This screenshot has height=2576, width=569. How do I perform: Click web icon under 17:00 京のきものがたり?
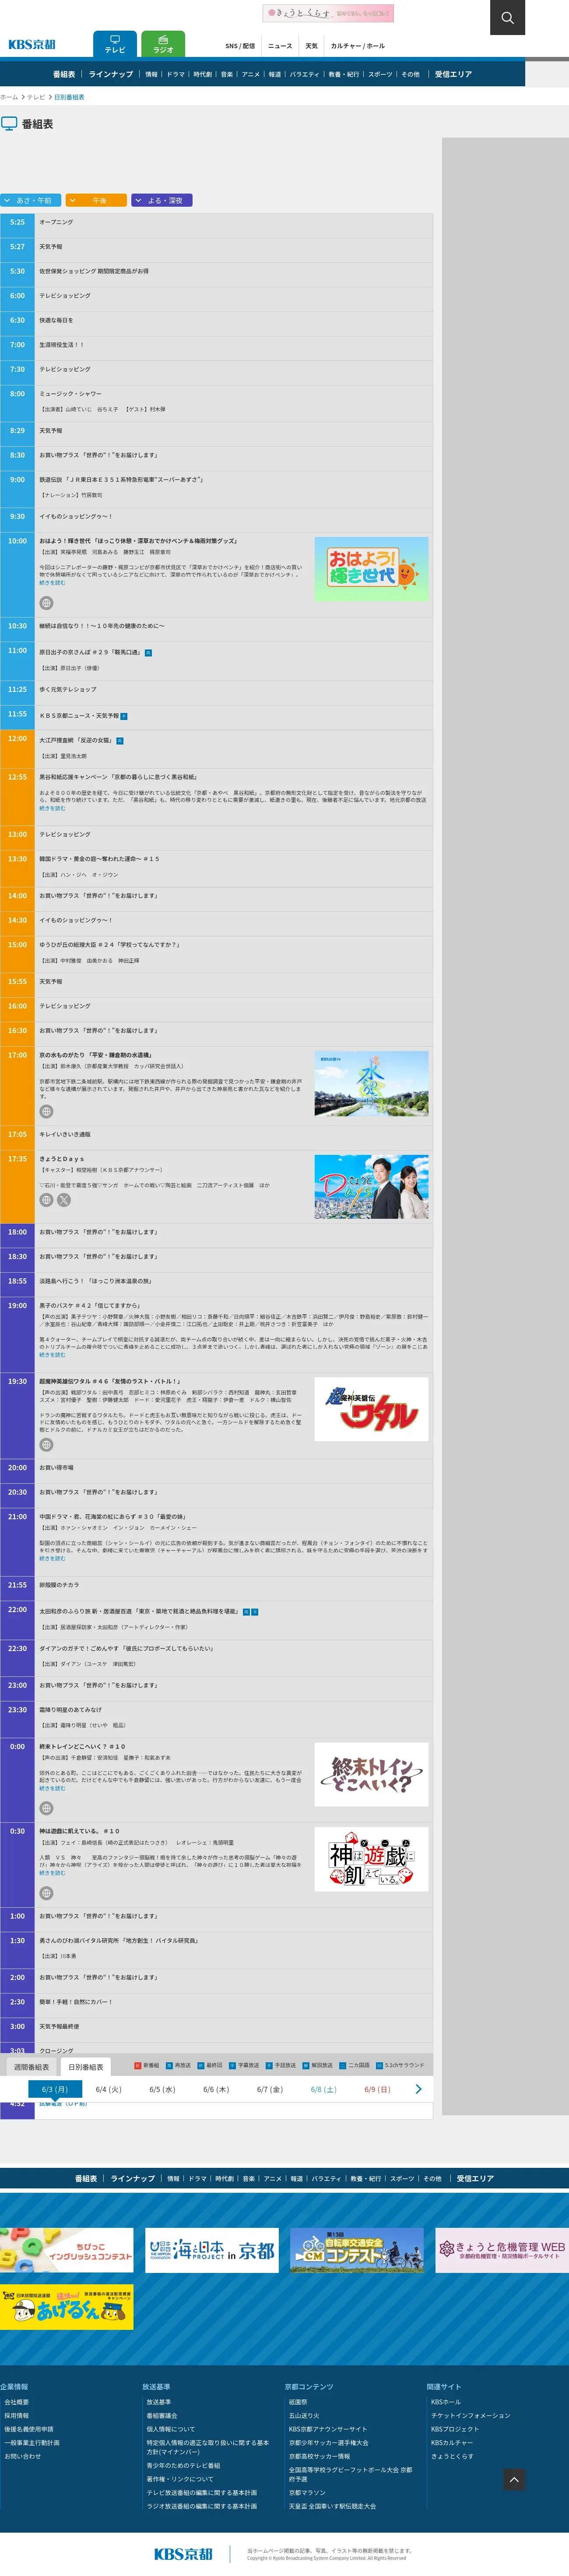[x=46, y=1111]
